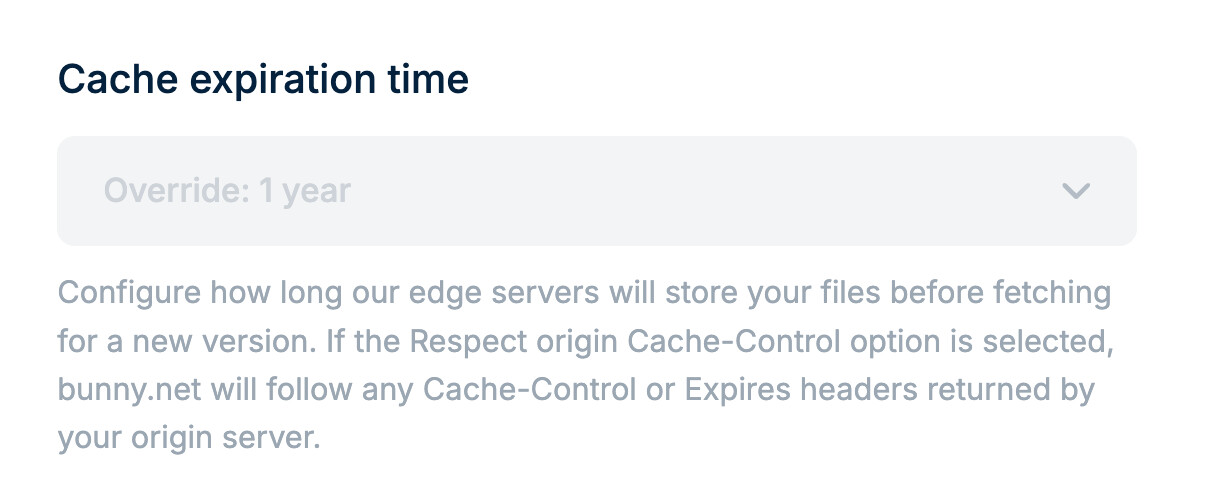Open the Cache expiration time dropdown
Screen dimensions: 1228x502
596,191
